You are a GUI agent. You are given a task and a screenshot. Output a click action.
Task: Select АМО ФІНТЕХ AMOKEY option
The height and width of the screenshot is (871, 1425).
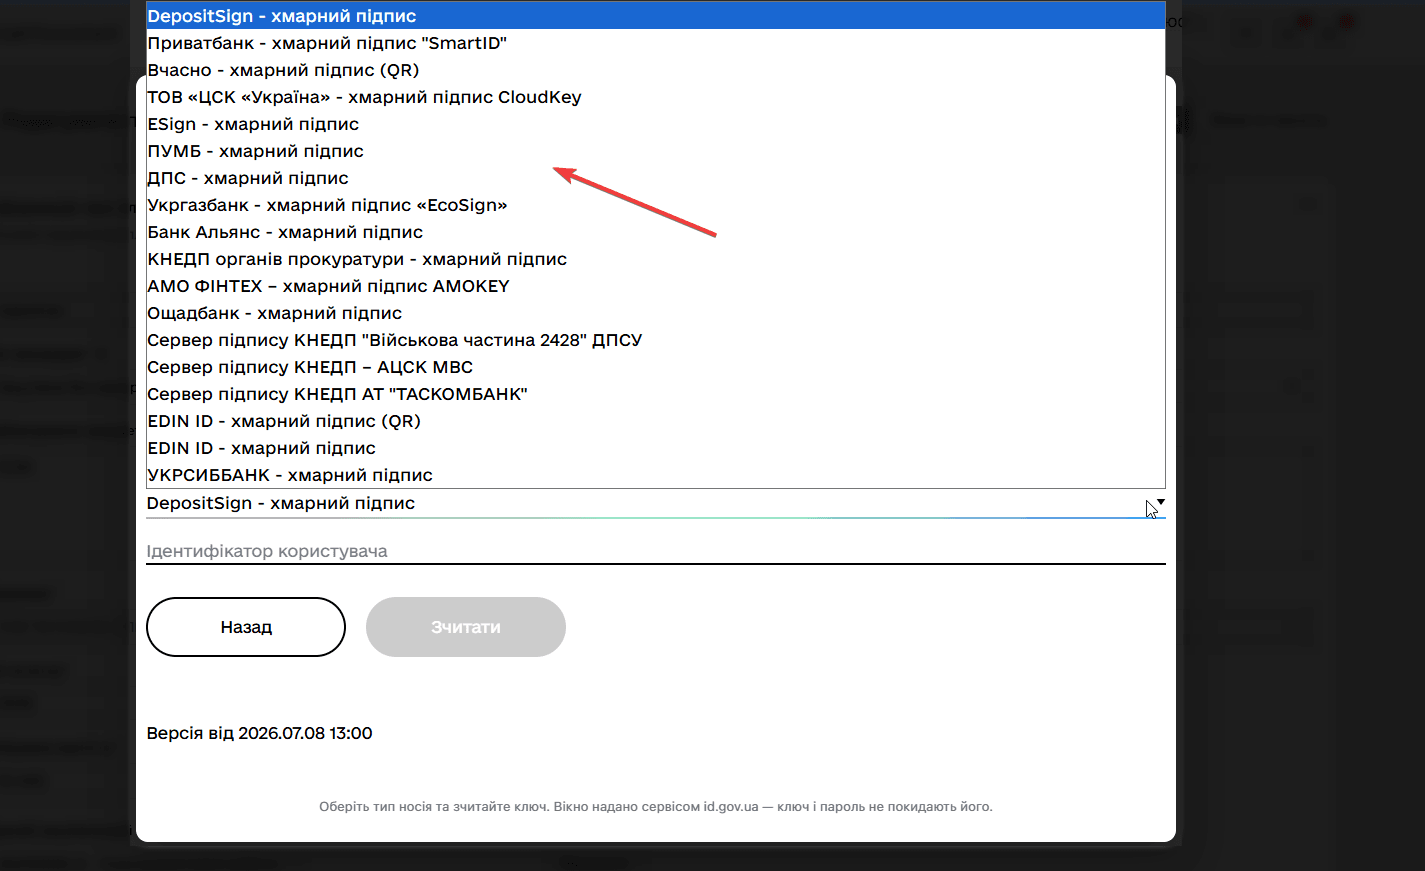(x=656, y=286)
